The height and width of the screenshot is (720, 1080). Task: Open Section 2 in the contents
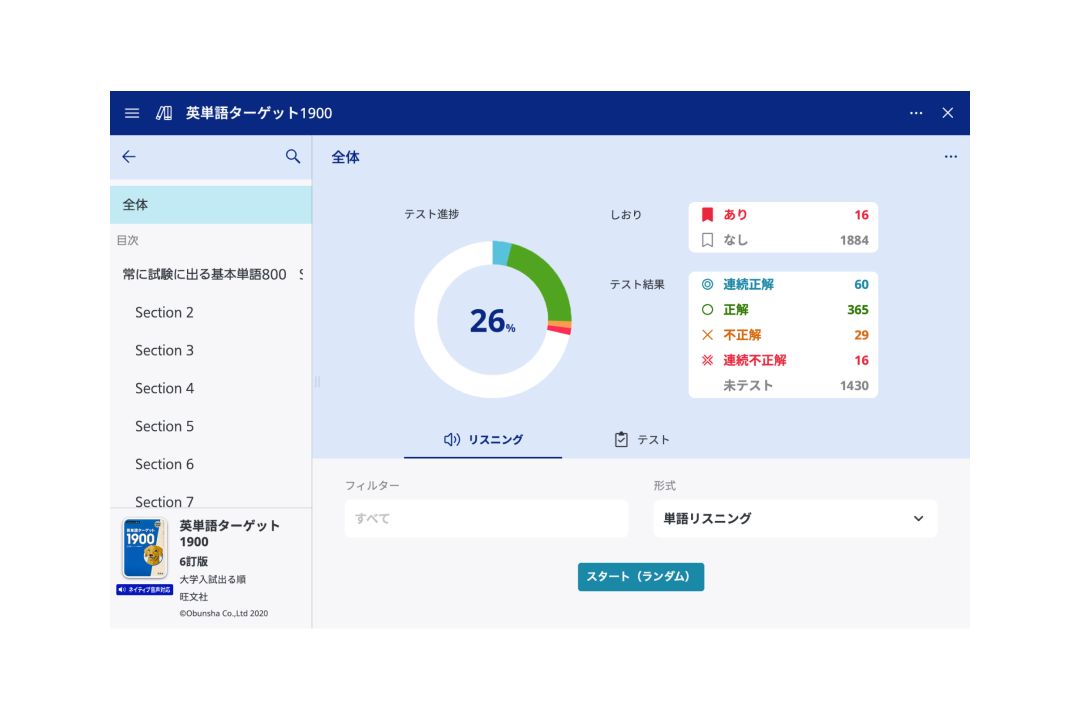click(x=211, y=312)
